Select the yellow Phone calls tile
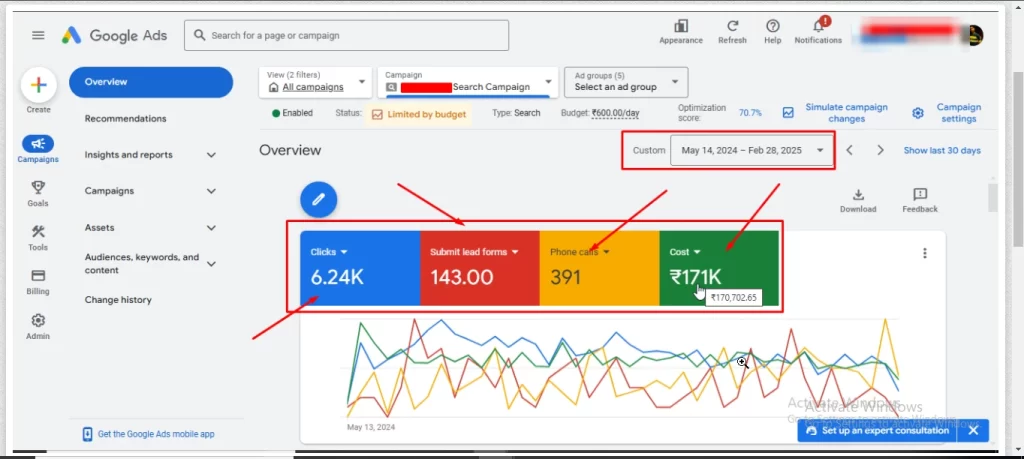The height and width of the screenshot is (459, 1024). click(600, 268)
